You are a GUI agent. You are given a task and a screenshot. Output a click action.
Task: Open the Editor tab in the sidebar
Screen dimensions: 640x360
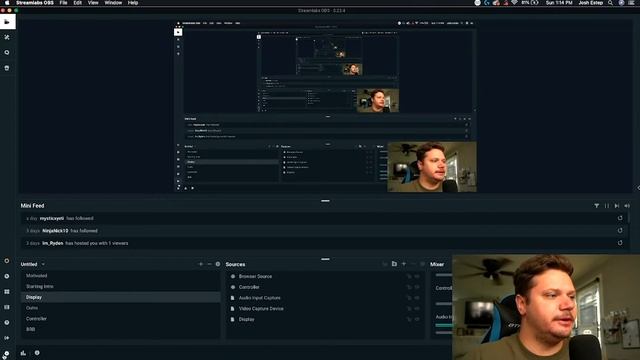(7, 22)
